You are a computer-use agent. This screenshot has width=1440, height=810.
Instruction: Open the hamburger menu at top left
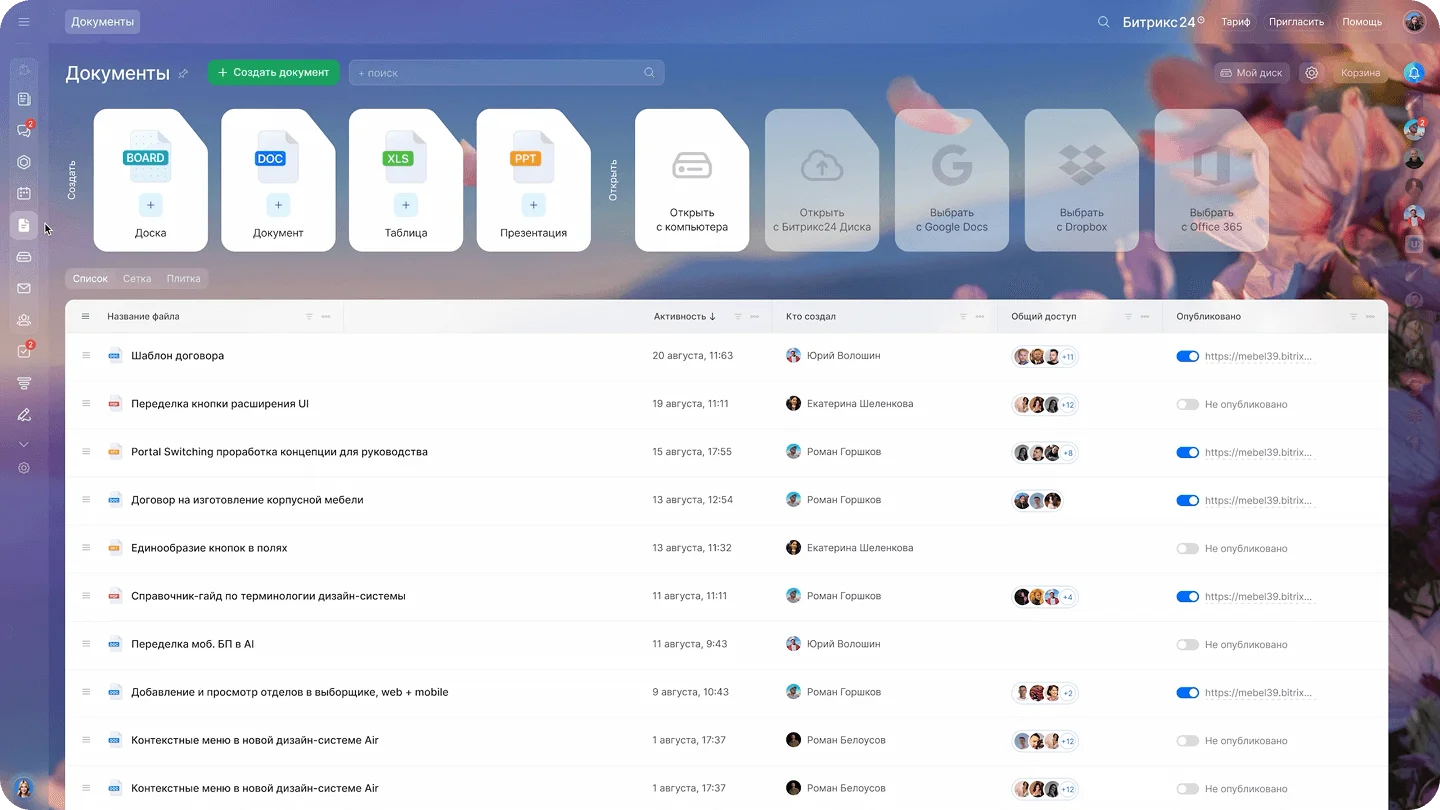pyautogui.click(x=24, y=22)
